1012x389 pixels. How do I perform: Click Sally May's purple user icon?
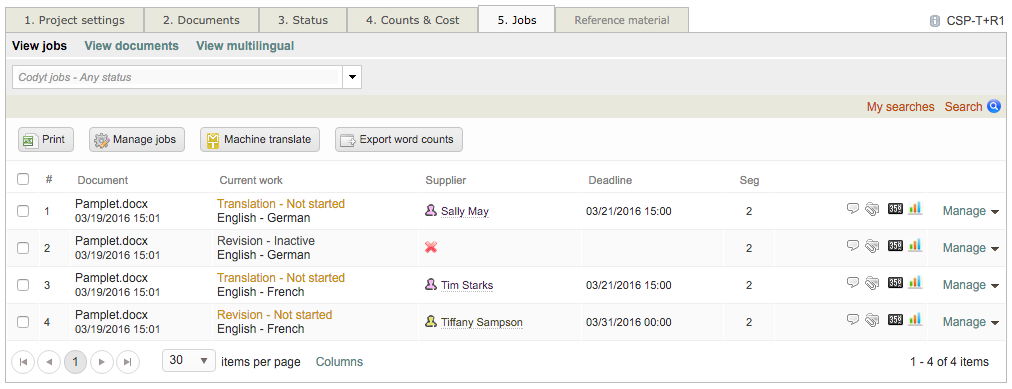click(430, 210)
